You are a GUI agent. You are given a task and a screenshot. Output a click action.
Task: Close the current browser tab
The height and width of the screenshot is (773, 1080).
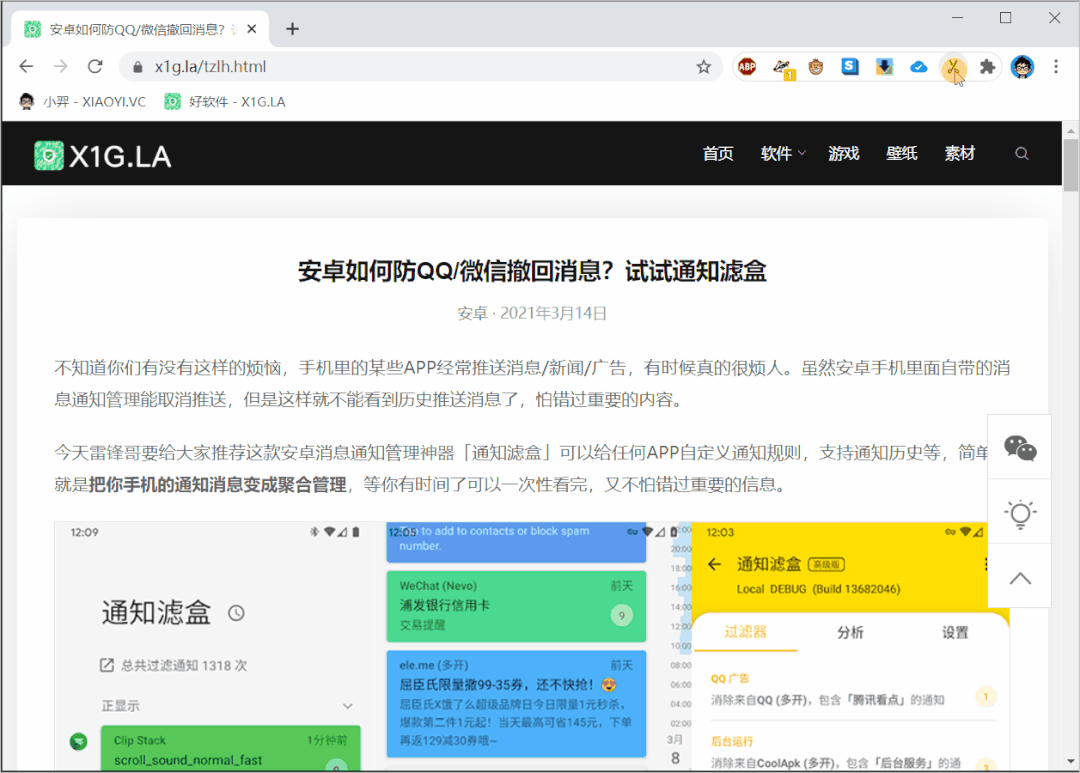252,29
